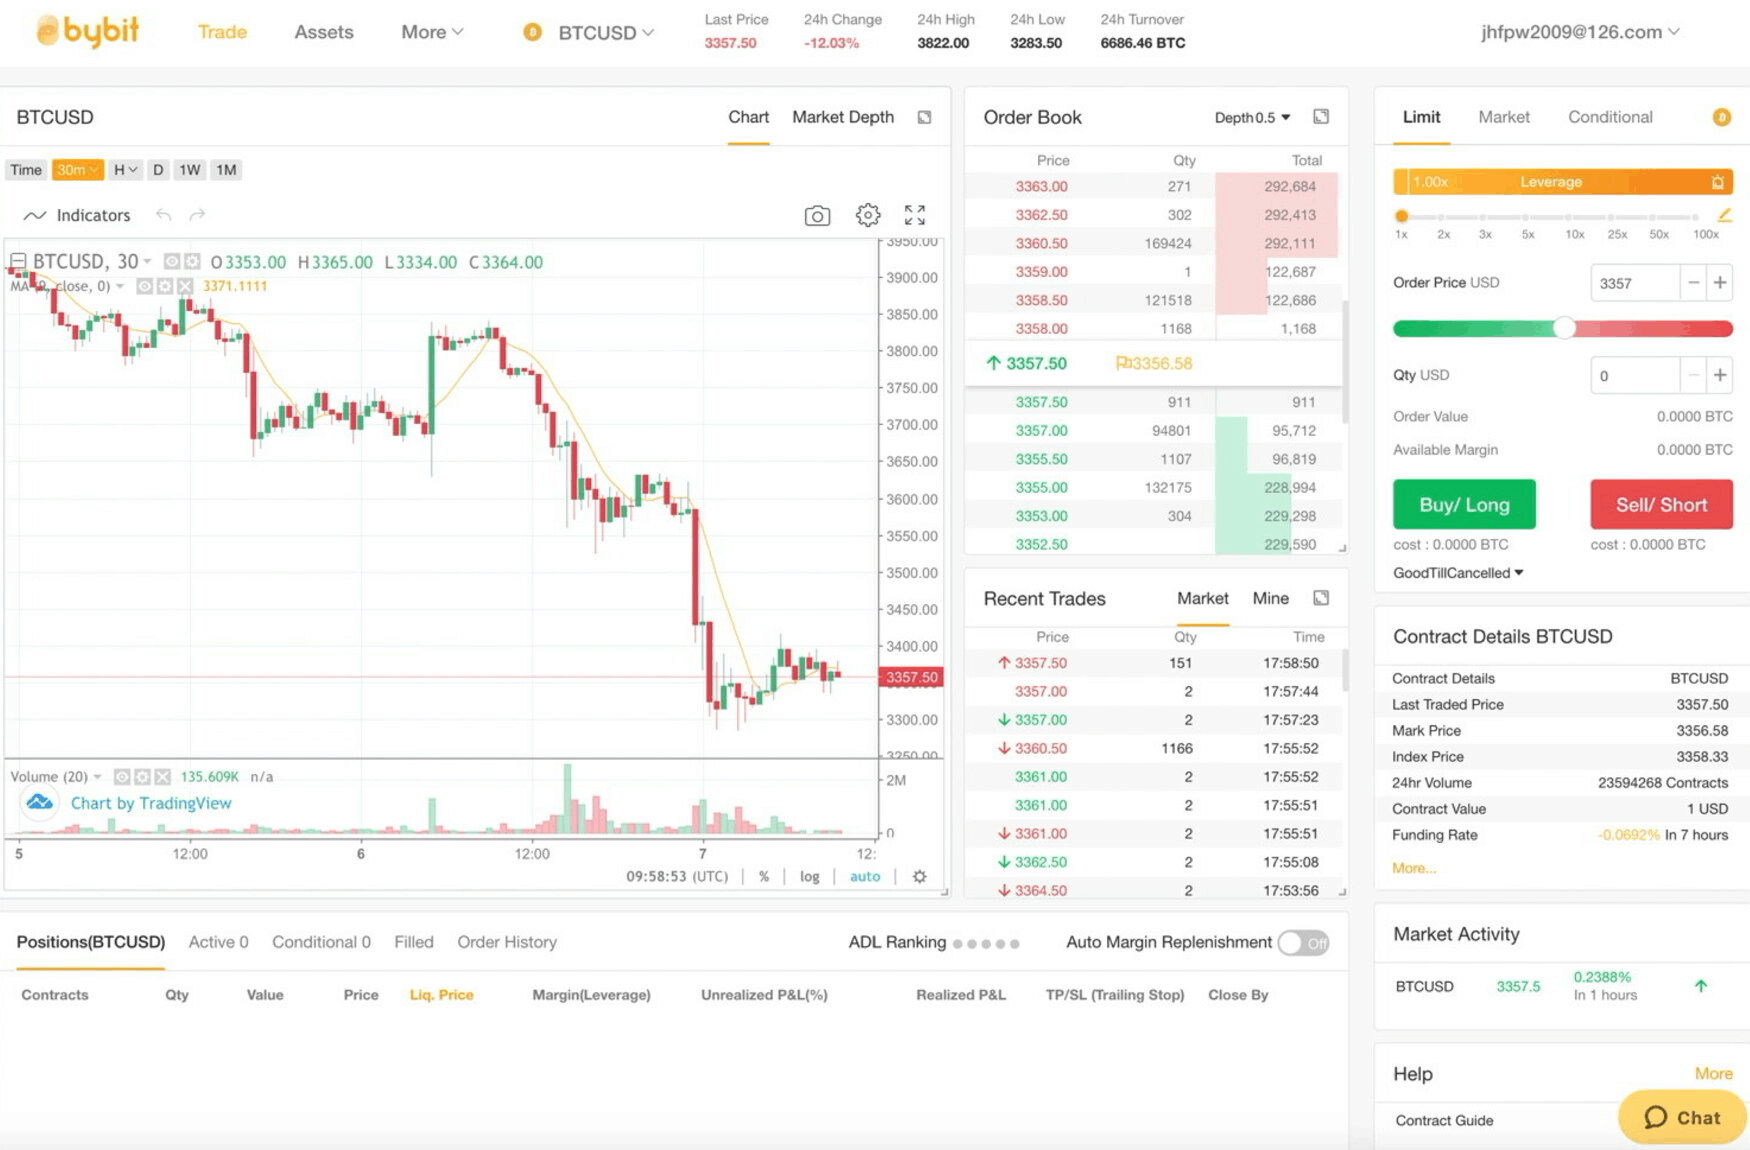Open BTCUSD series settings gear in the legend
This screenshot has height=1150, width=1750.
(192, 261)
